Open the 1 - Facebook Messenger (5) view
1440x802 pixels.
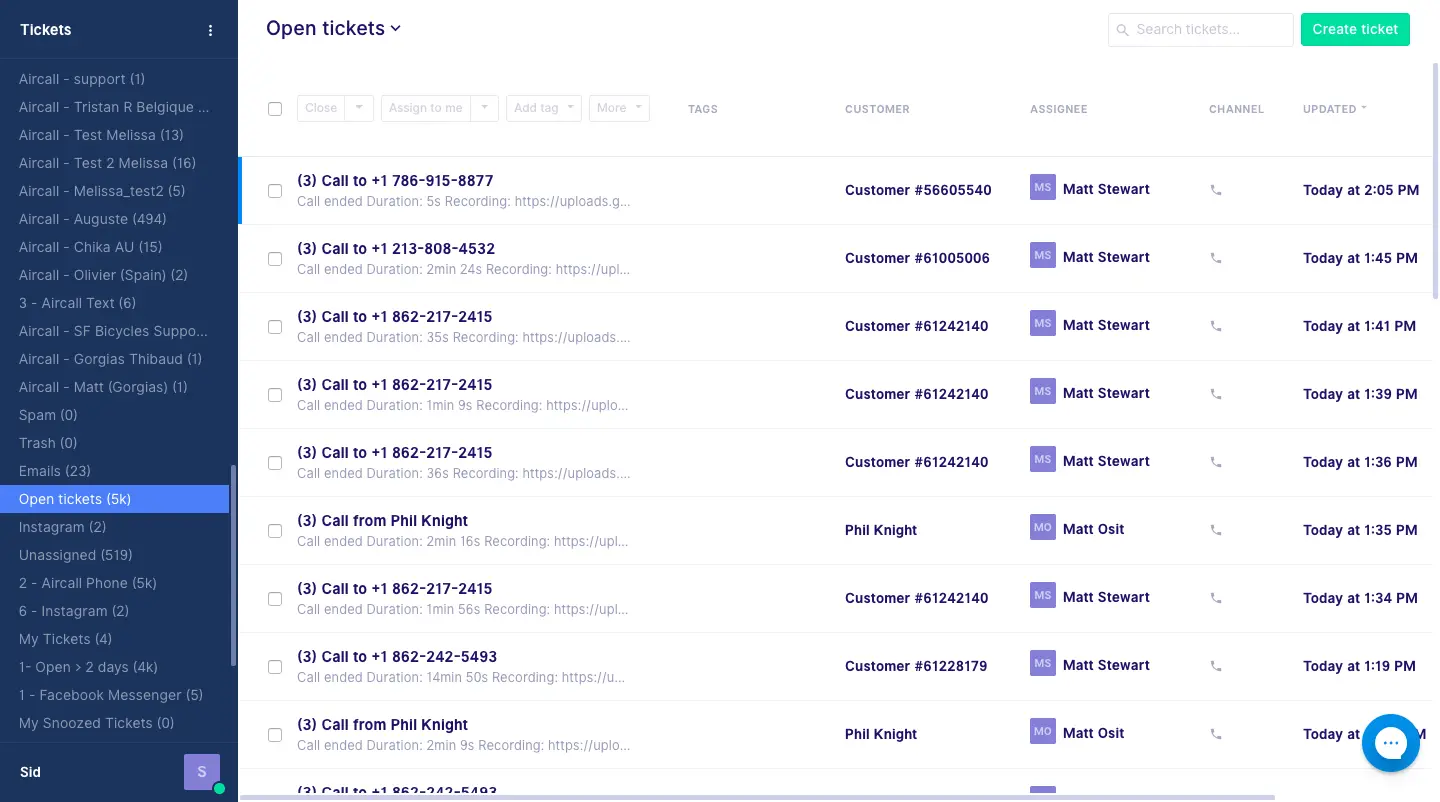111,695
